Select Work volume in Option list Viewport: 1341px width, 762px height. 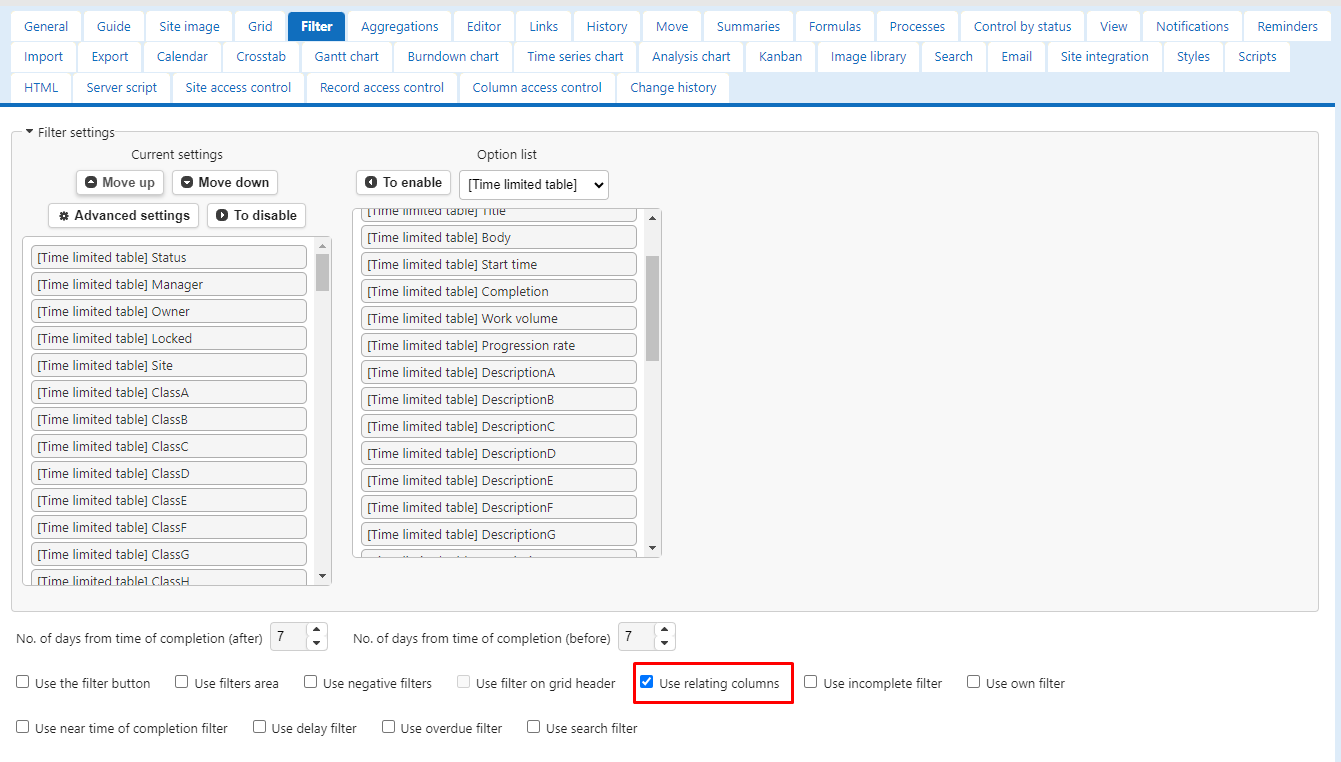click(499, 319)
